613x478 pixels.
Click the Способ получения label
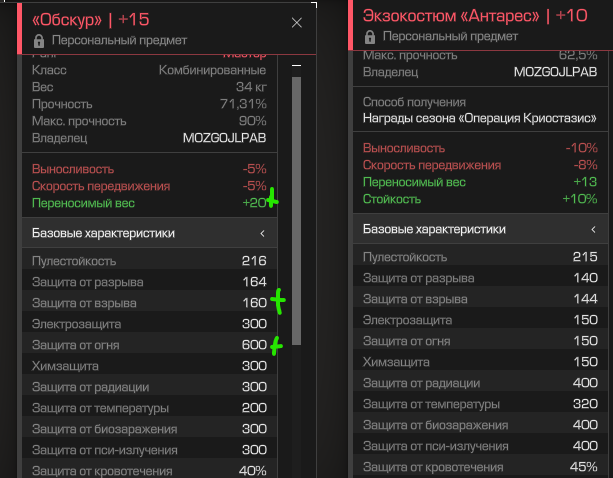click(414, 102)
